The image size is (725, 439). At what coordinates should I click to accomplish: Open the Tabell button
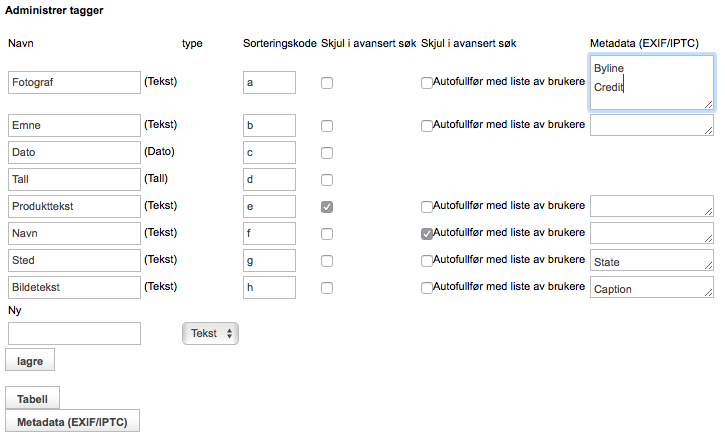click(x=33, y=398)
